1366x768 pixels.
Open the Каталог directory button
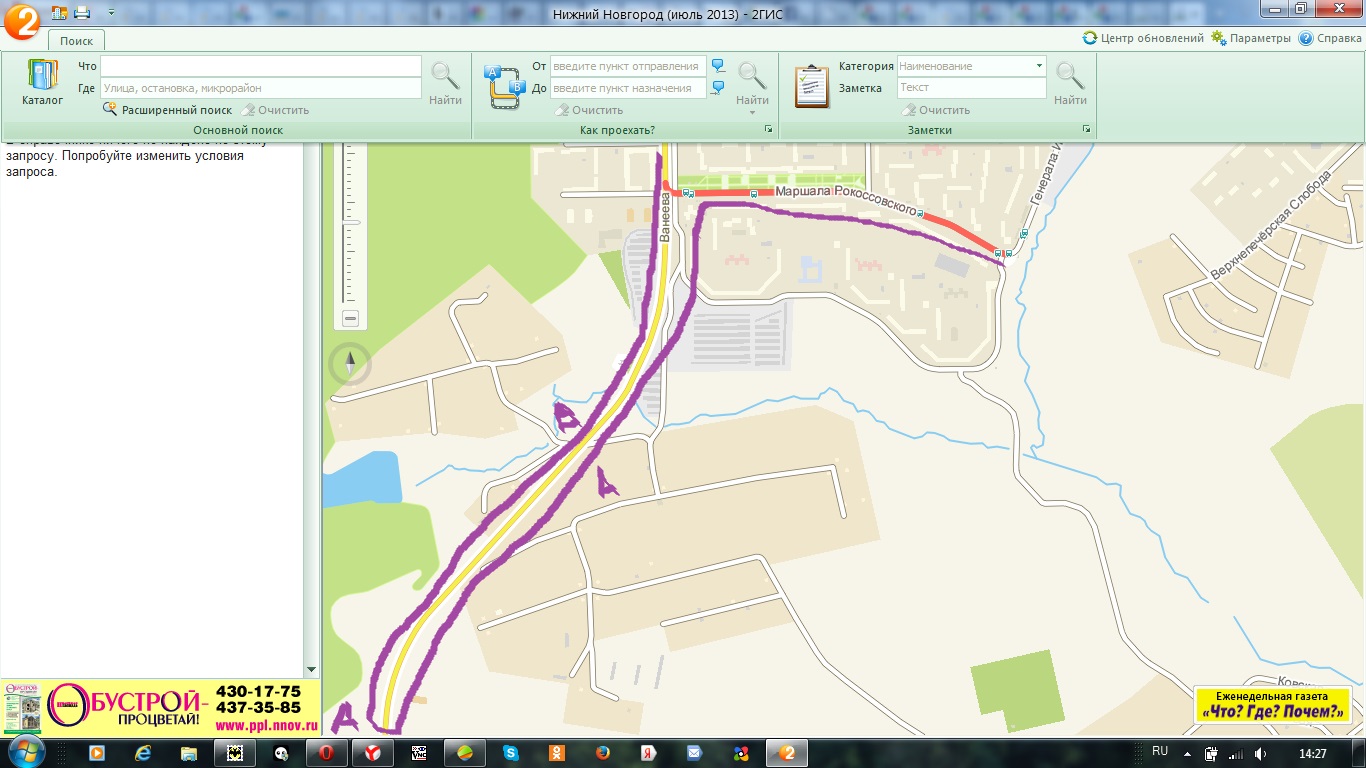point(42,83)
